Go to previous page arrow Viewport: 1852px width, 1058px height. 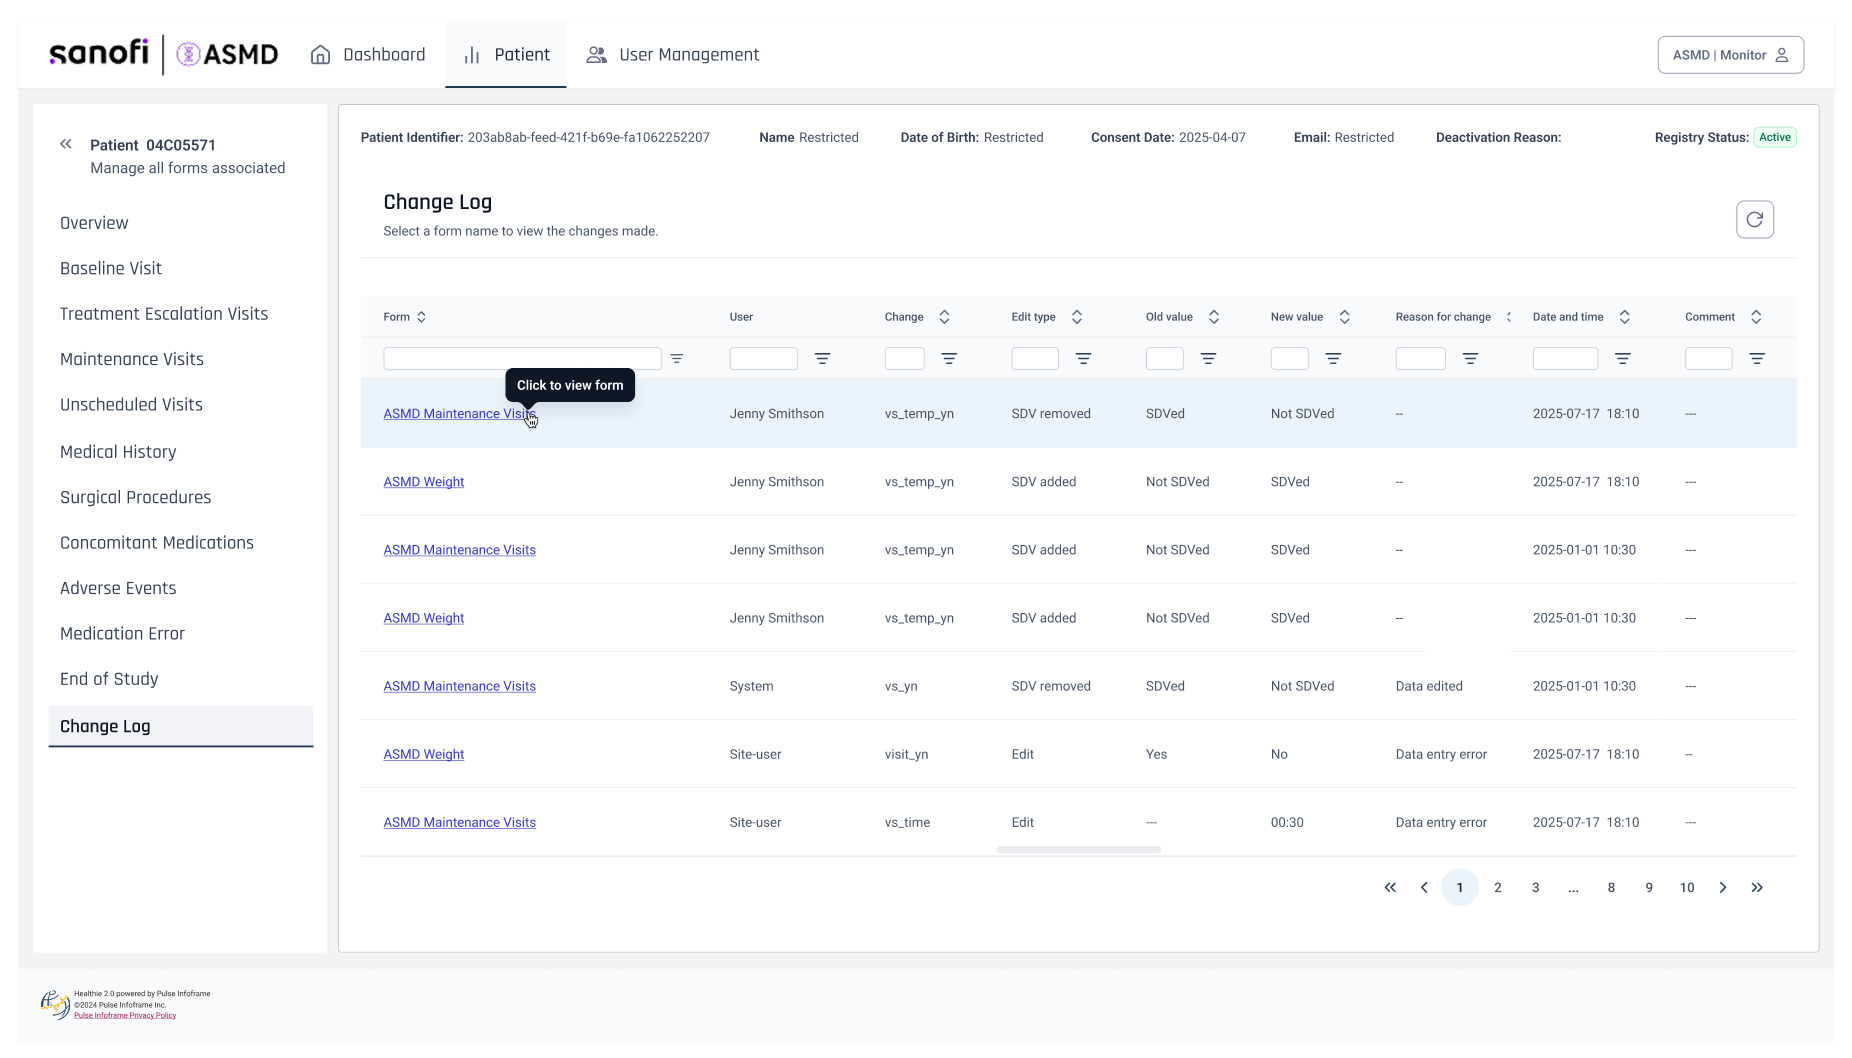[x=1424, y=887]
